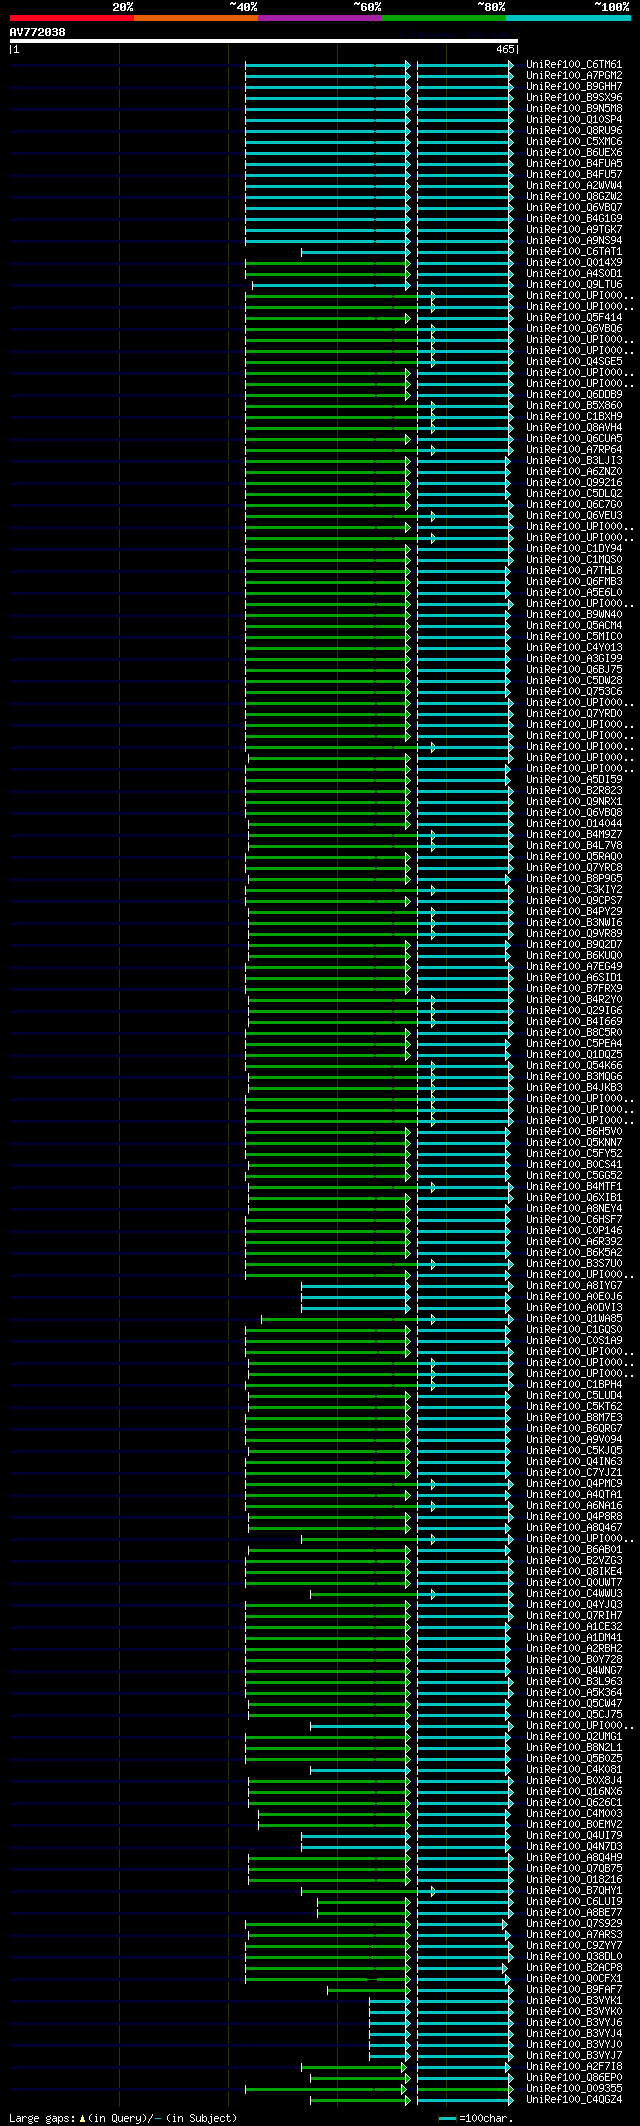Select hit label UniRef100_B7FRX9
The width and height of the screenshot is (640, 2126).
pyautogui.click(x=574, y=988)
